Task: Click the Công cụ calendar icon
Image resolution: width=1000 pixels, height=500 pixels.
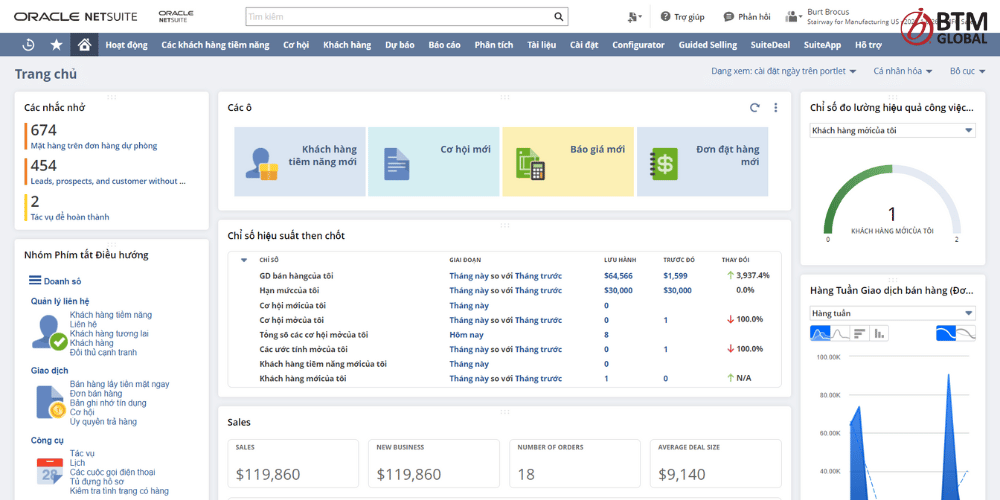Action: click(x=49, y=473)
